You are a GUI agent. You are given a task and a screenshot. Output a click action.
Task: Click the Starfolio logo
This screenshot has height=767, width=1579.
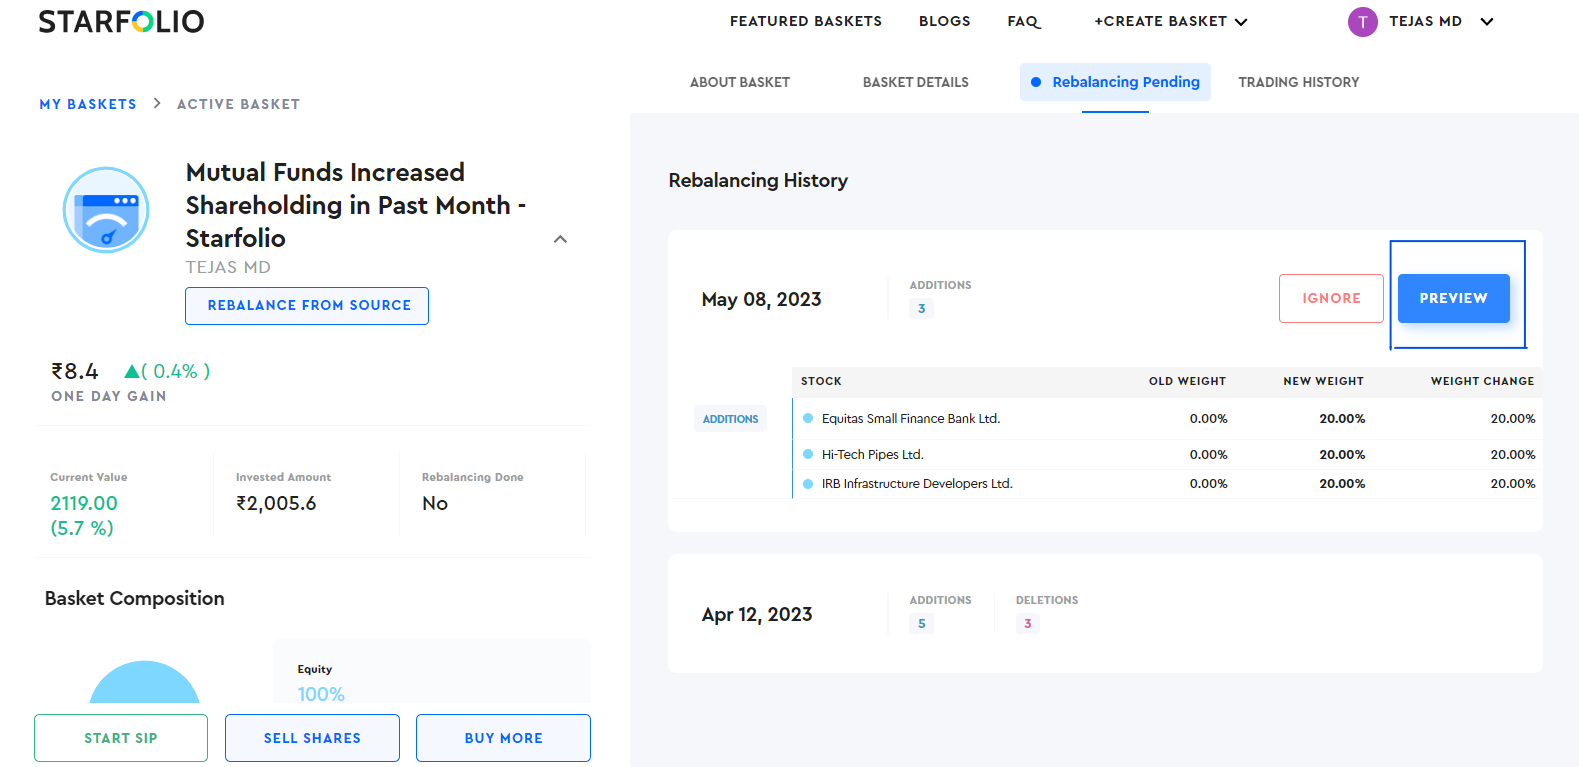[121, 21]
